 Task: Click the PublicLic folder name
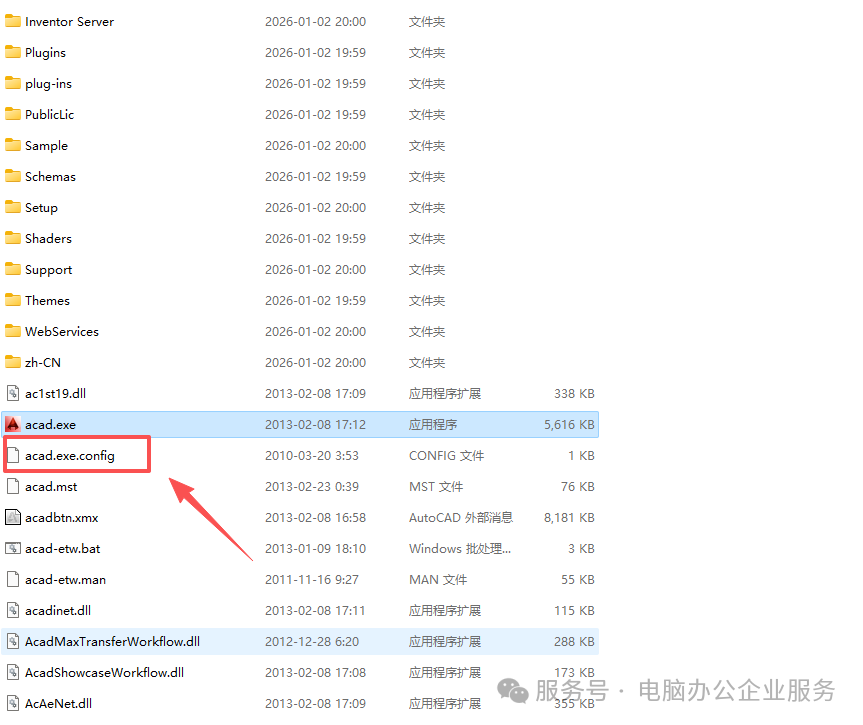pyautogui.click(x=49, y=114)
